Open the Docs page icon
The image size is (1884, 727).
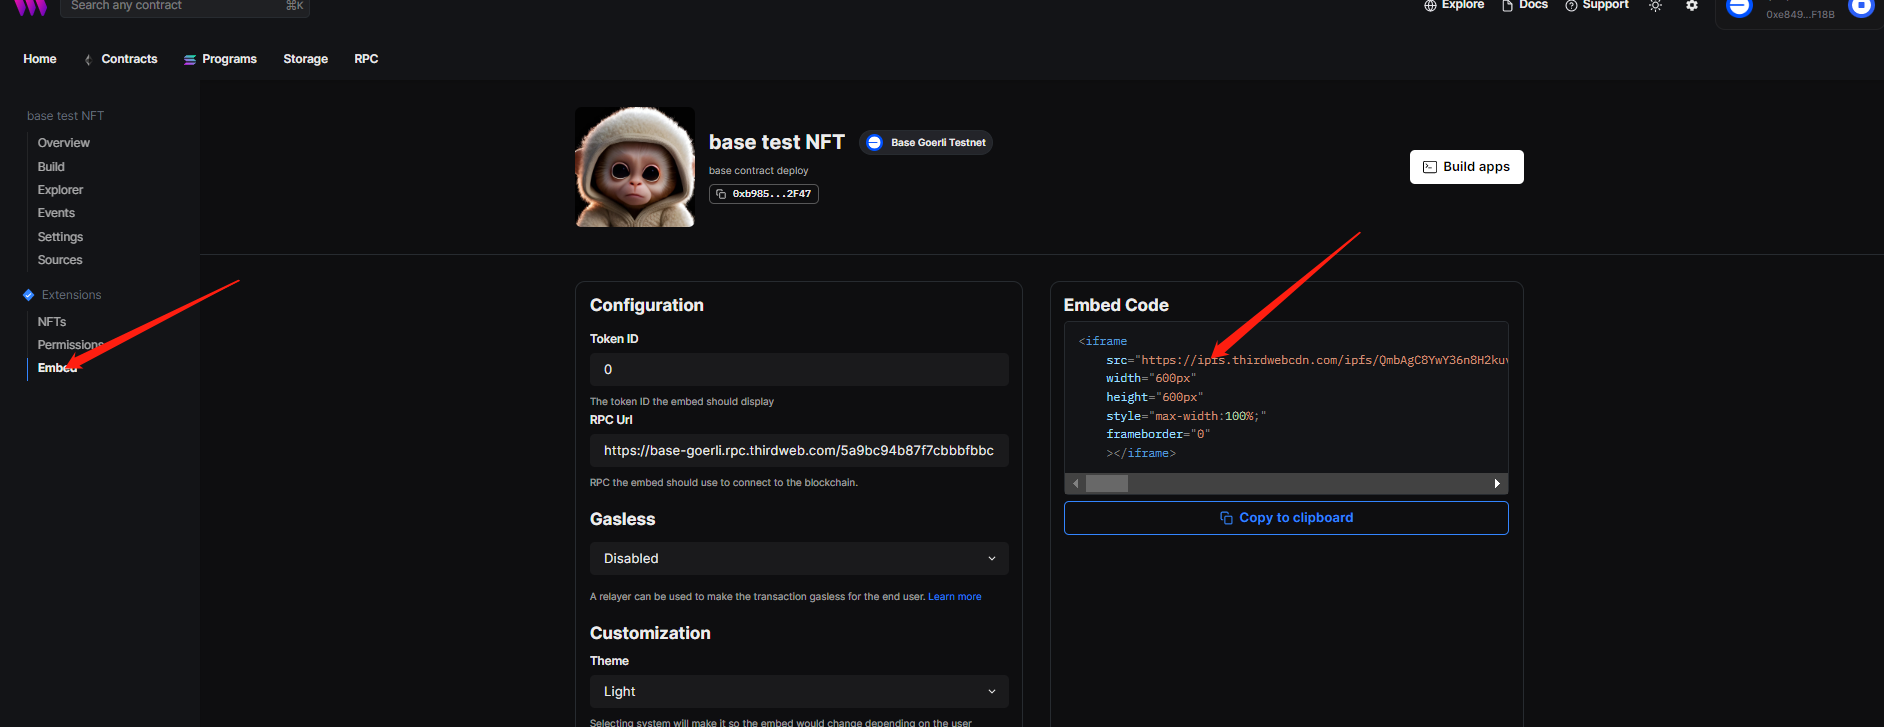click(x=1507, y=5)
